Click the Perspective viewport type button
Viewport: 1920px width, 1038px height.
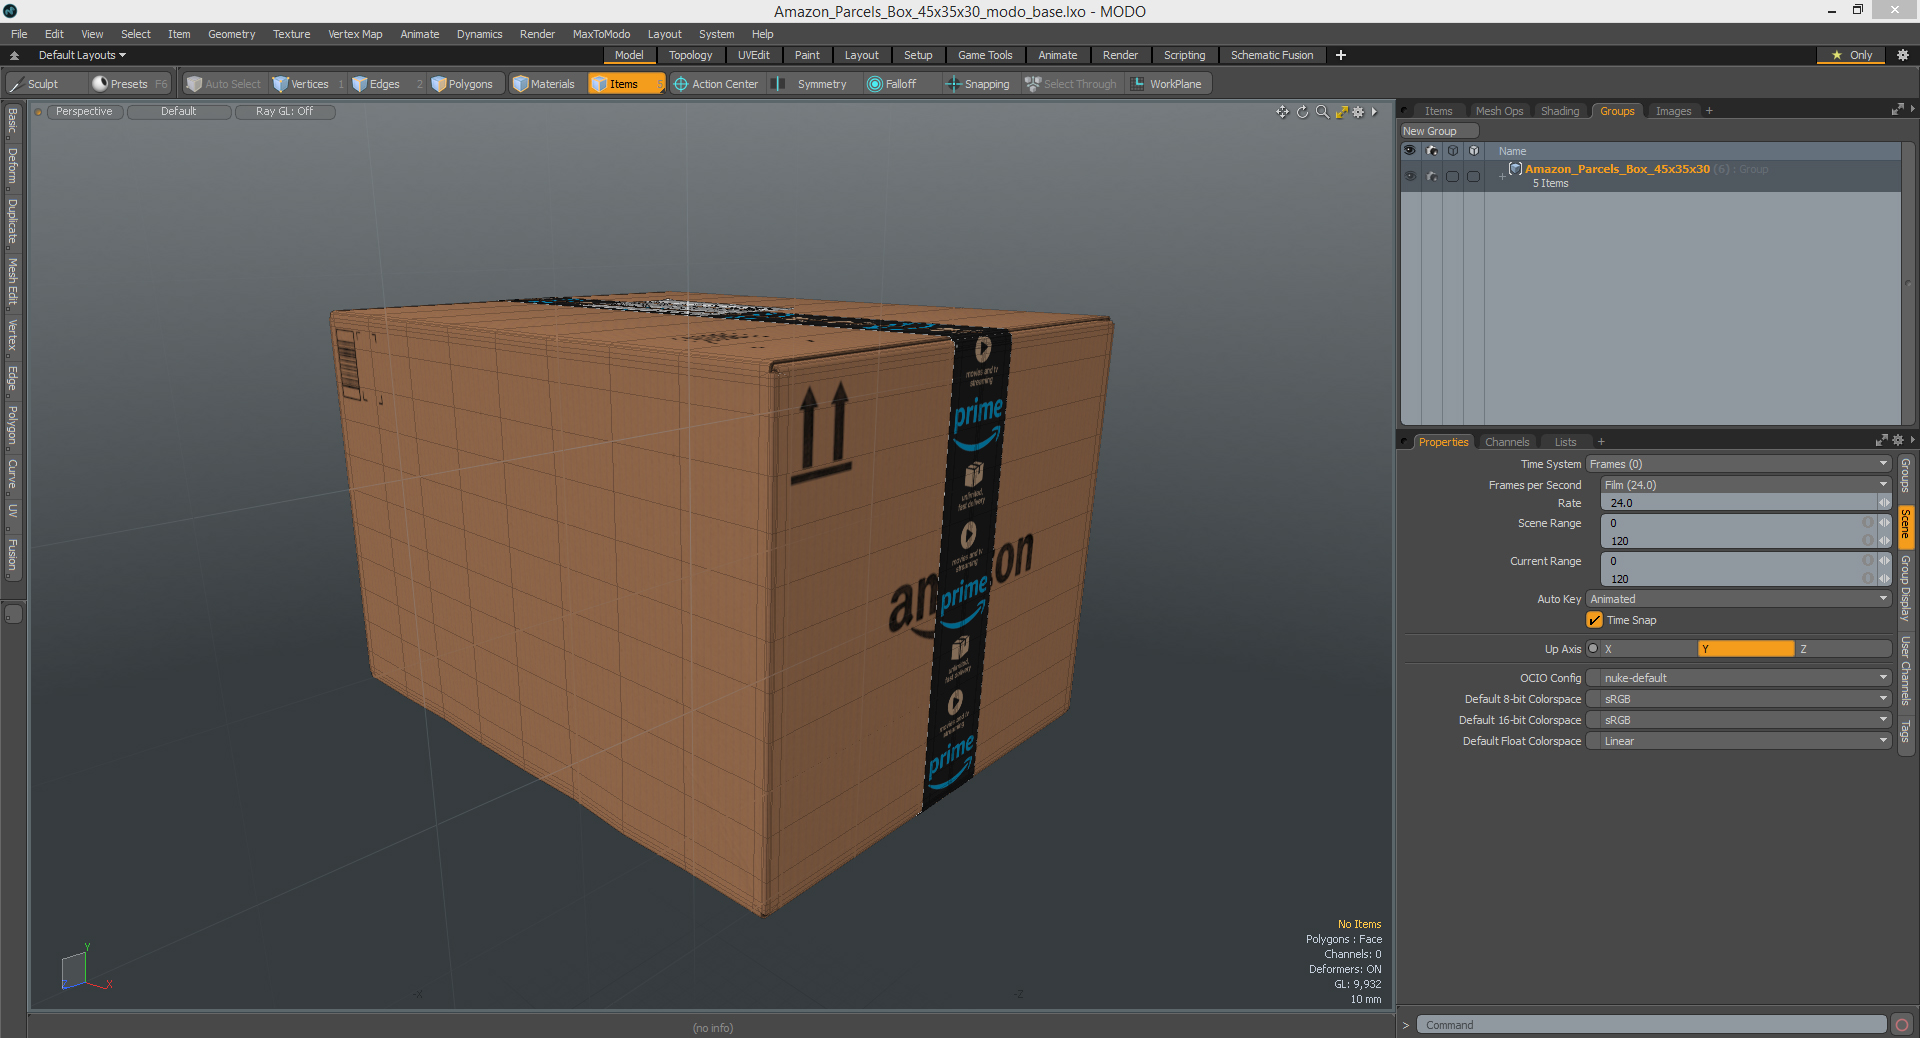pos(84,112)
